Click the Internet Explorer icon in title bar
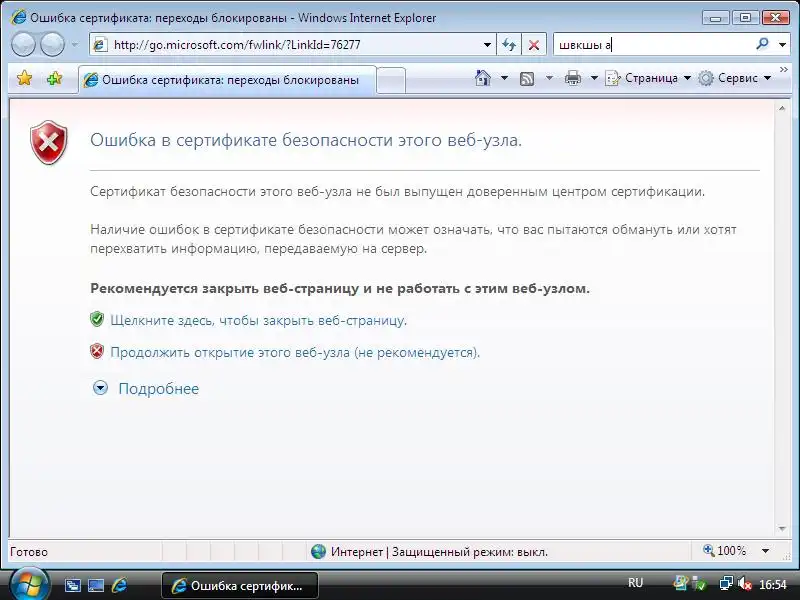 [x=18, y=17]
